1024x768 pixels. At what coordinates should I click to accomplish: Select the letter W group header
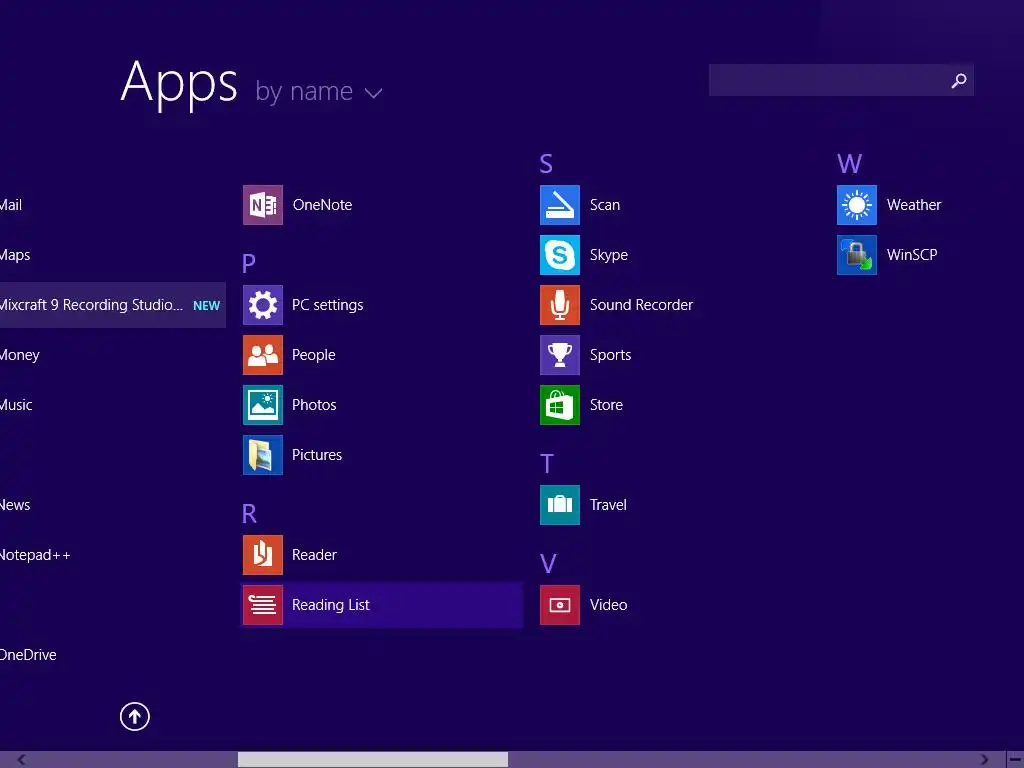tap(850, 163)
